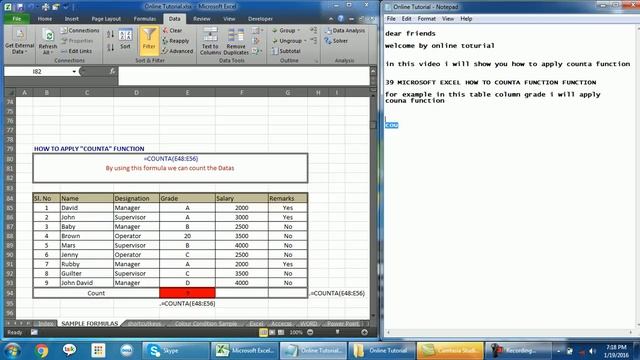Select the highlighted 'cou' text in Notepad
Image resolution: width=640 pixels, height=360 pixels.
tap(392, 125)
